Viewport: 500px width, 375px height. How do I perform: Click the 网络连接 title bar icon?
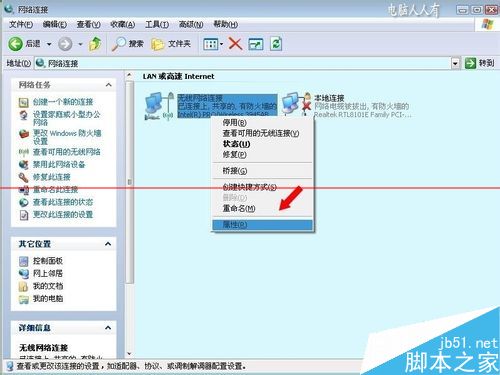click(9, 9)
